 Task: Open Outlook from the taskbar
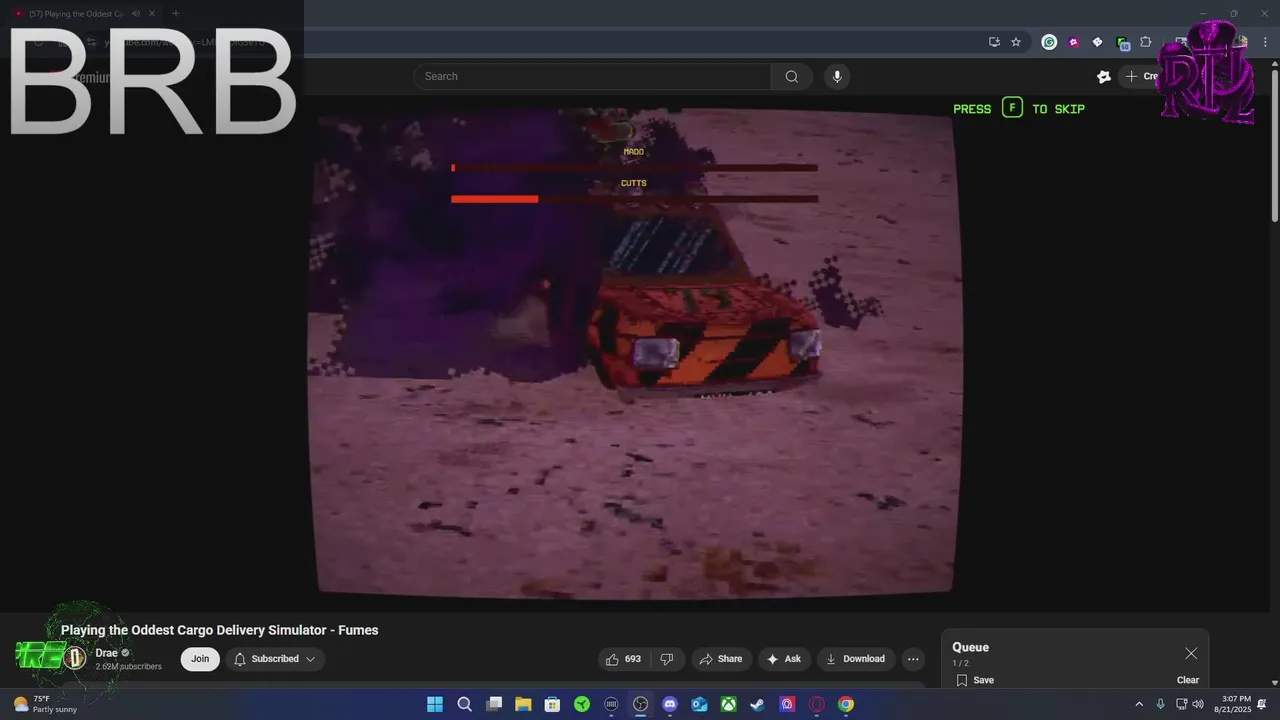(x=700, y=704)
